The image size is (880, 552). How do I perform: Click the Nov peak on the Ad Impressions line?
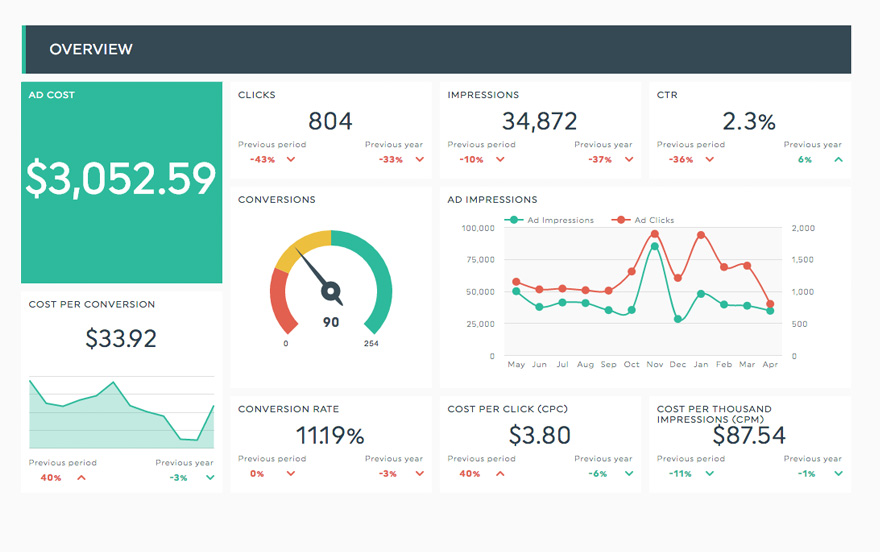[655, 245]
